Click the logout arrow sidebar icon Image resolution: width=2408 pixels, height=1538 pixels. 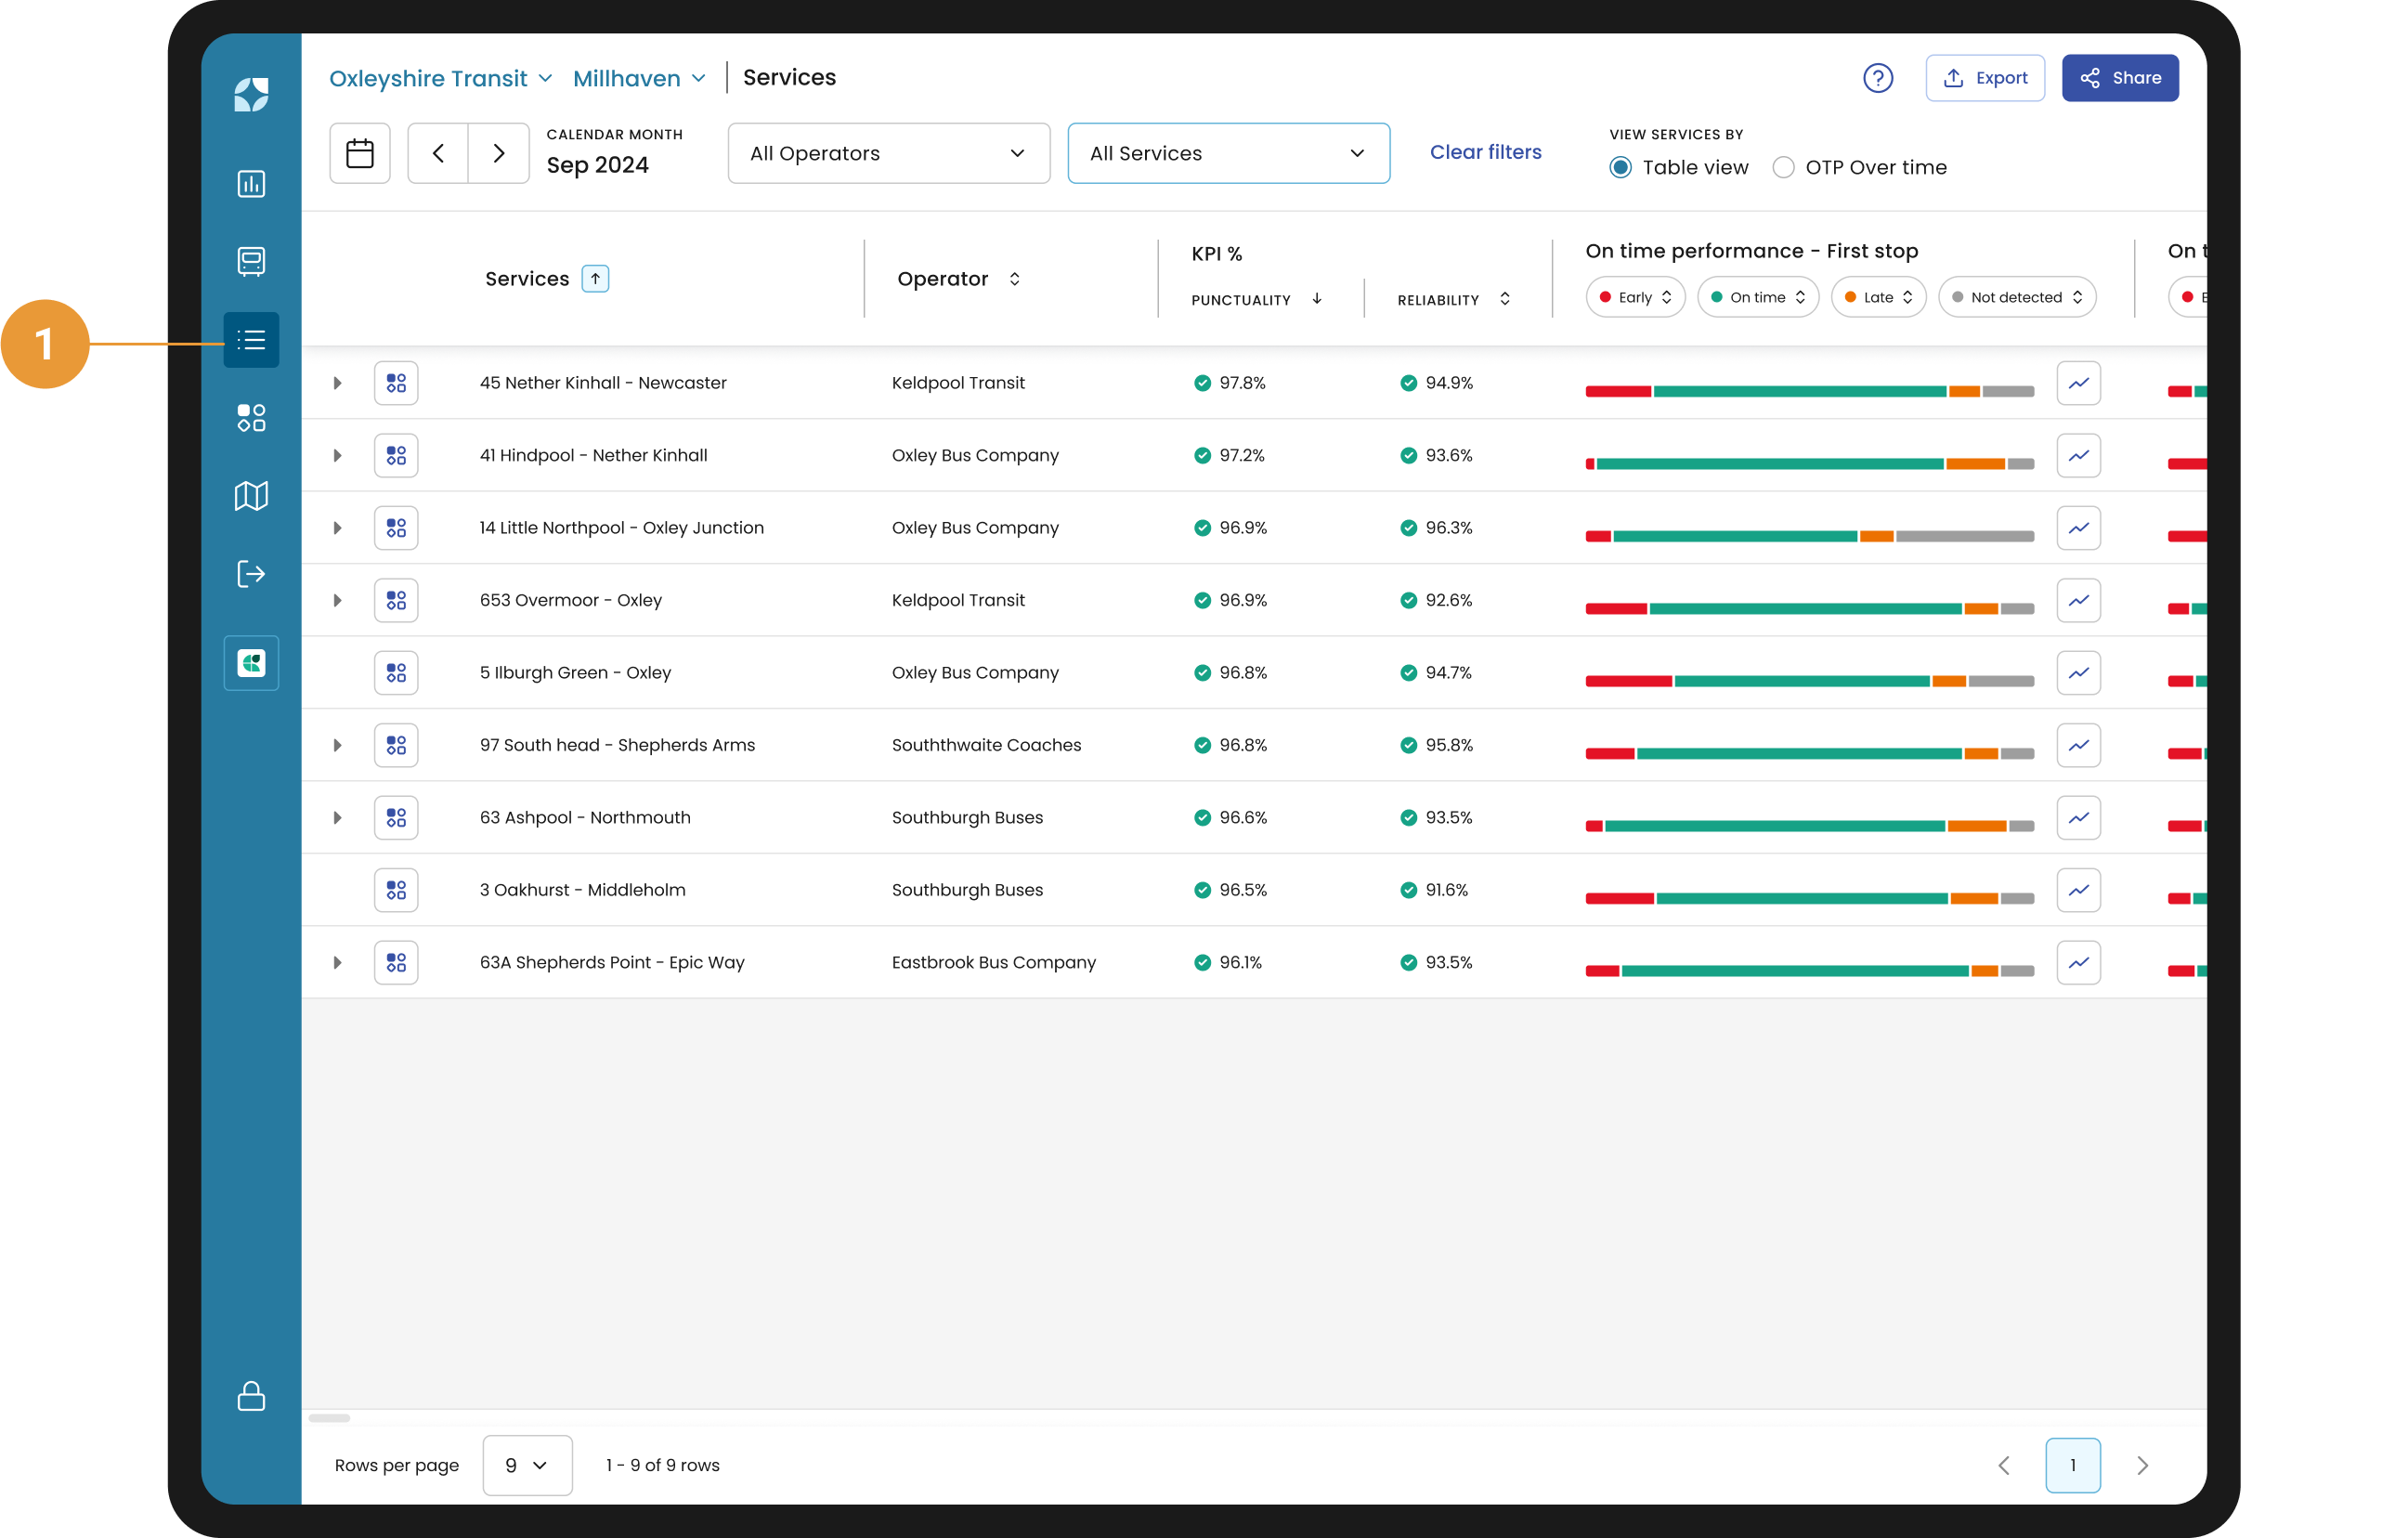[251, 574]
